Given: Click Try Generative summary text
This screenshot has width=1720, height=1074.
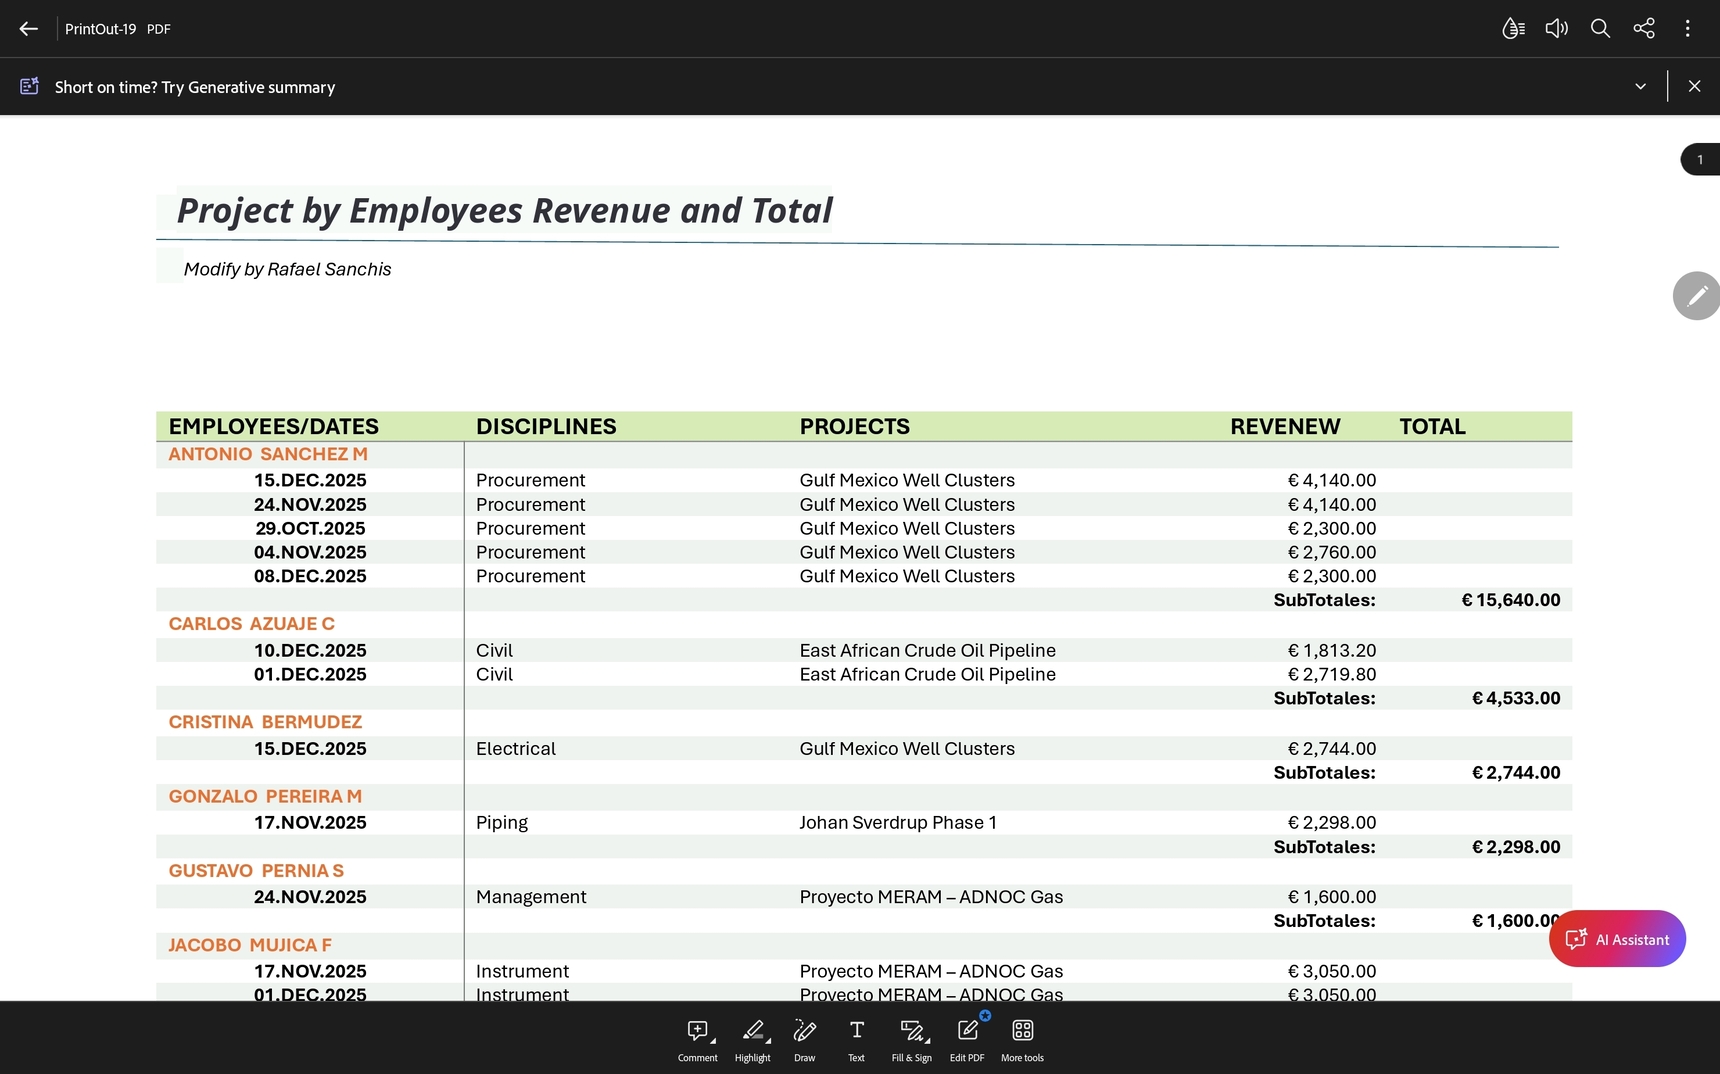Looking at the screenshot, I should 195,87.
